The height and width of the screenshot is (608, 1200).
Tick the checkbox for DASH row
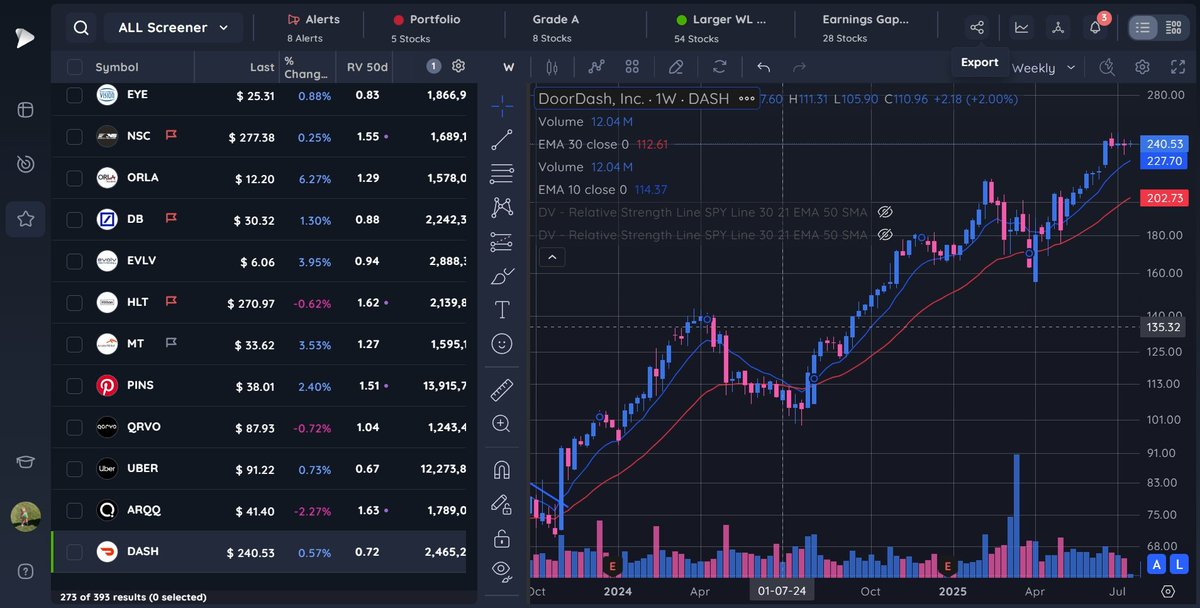[75, 551]
